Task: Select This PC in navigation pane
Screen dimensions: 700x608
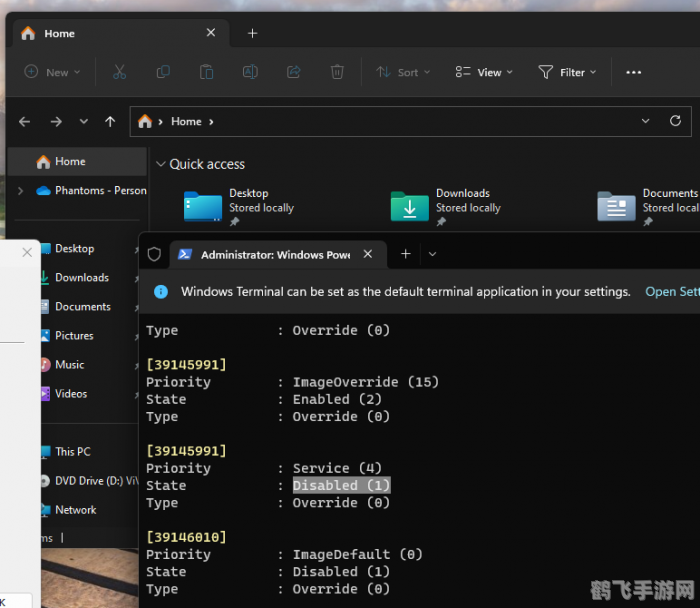Action: 72,451
